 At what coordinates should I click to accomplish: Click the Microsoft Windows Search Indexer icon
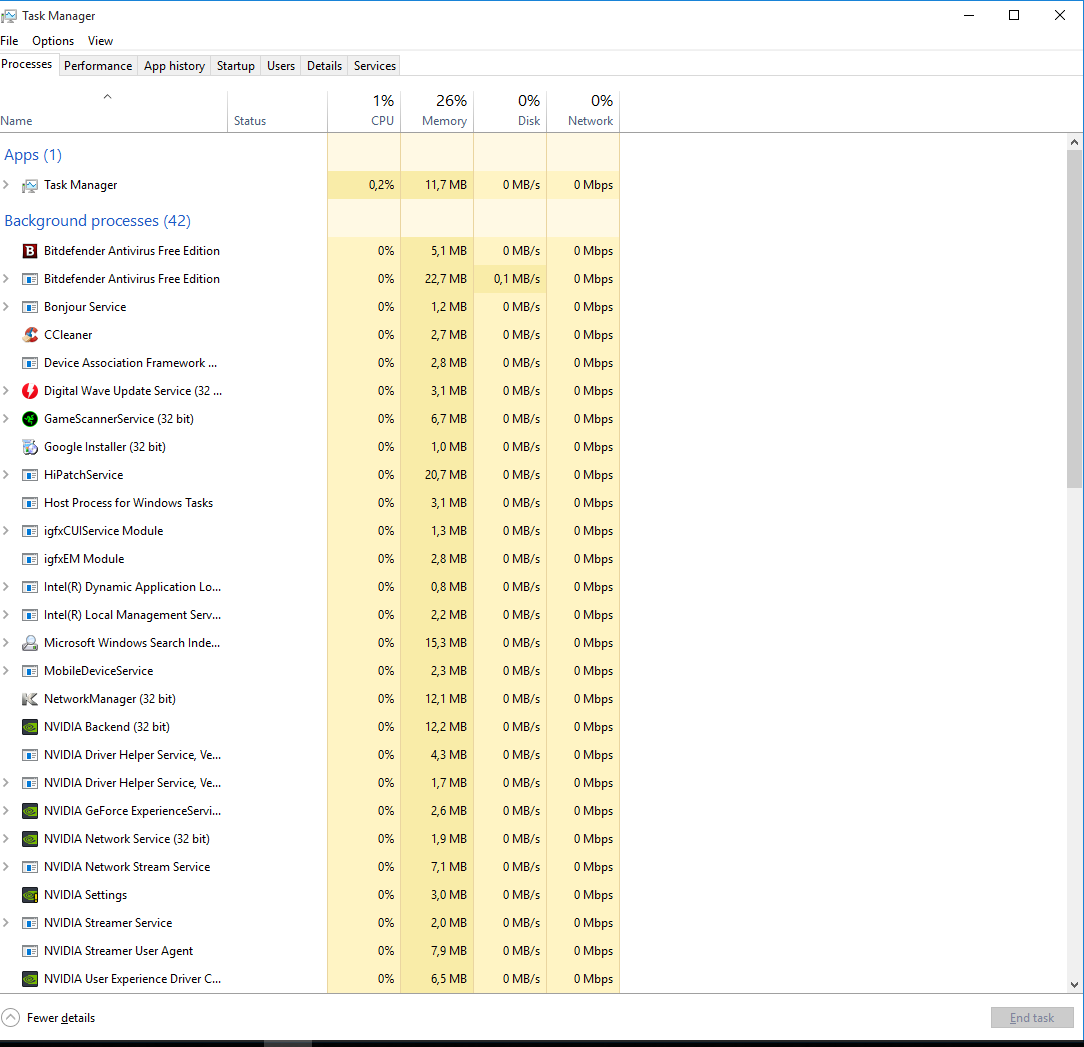pos(30,643)
